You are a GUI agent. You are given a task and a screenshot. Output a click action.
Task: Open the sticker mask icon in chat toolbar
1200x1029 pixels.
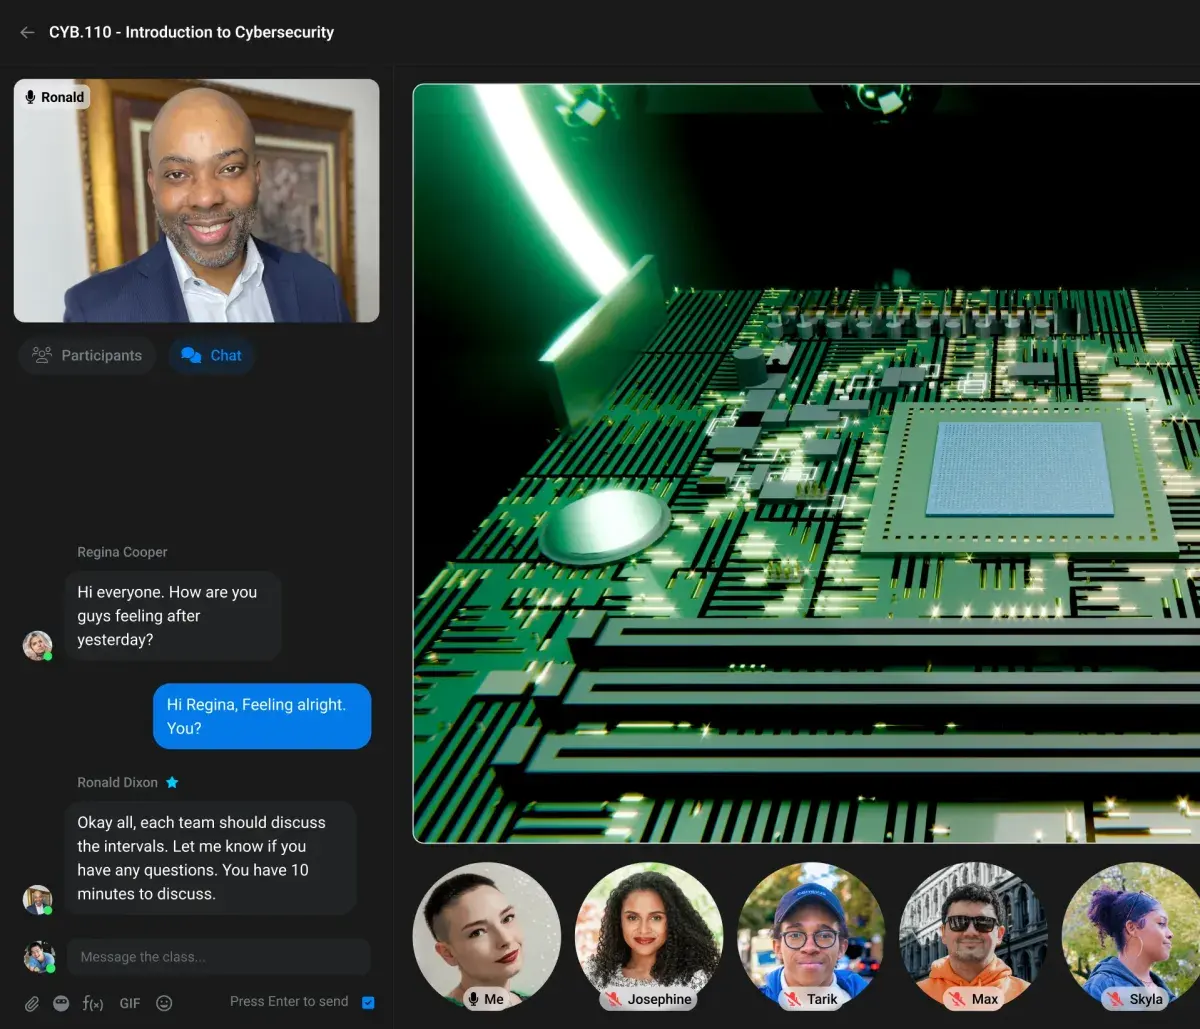click(61, 1003)
